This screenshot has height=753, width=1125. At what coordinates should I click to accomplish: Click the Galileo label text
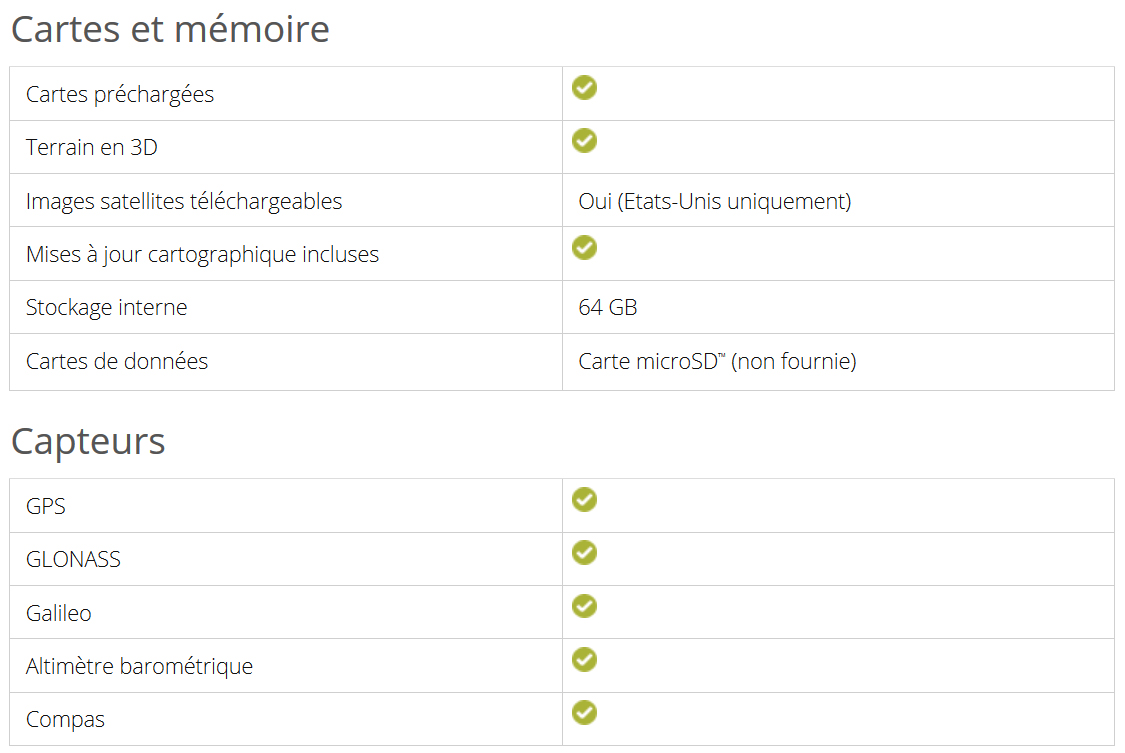pyautogui.click(x=59, y=613)
